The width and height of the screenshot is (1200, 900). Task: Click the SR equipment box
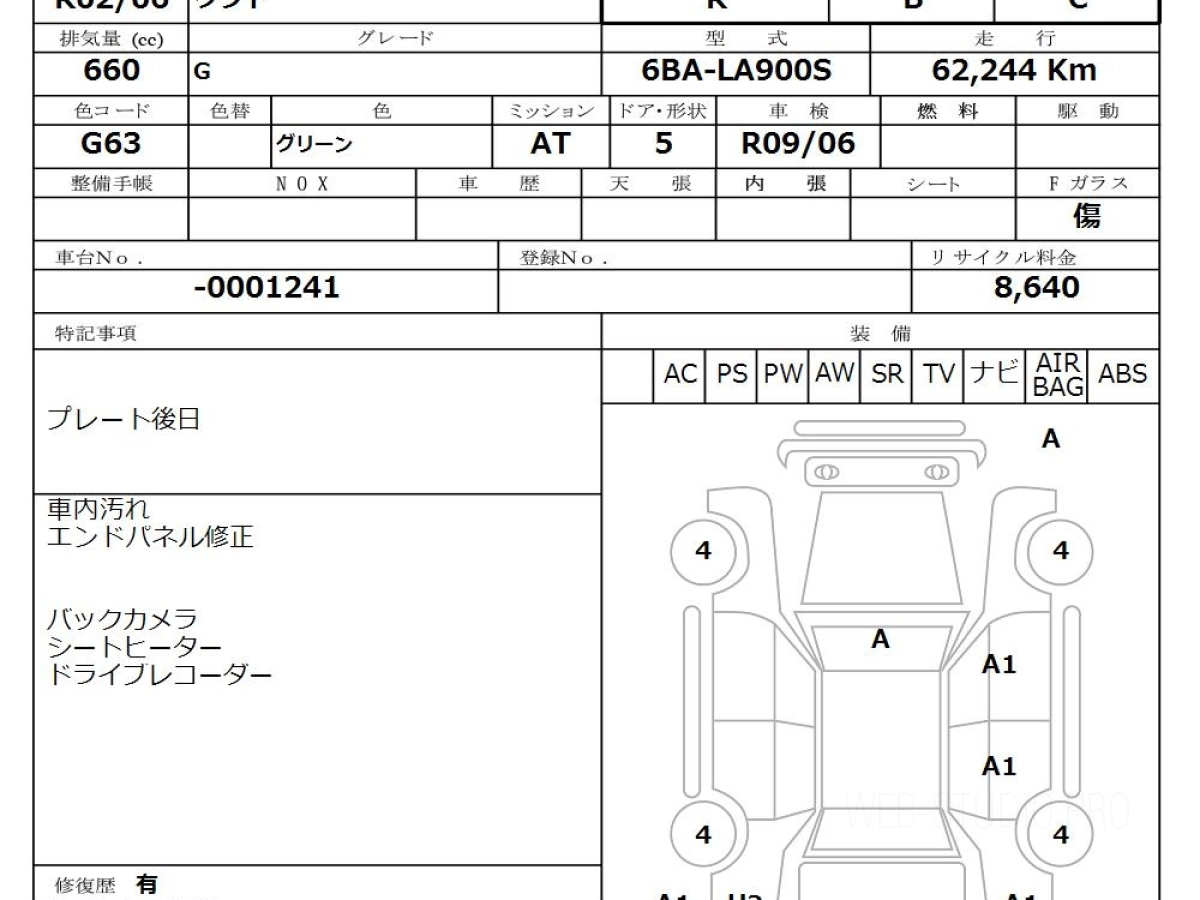888,374
